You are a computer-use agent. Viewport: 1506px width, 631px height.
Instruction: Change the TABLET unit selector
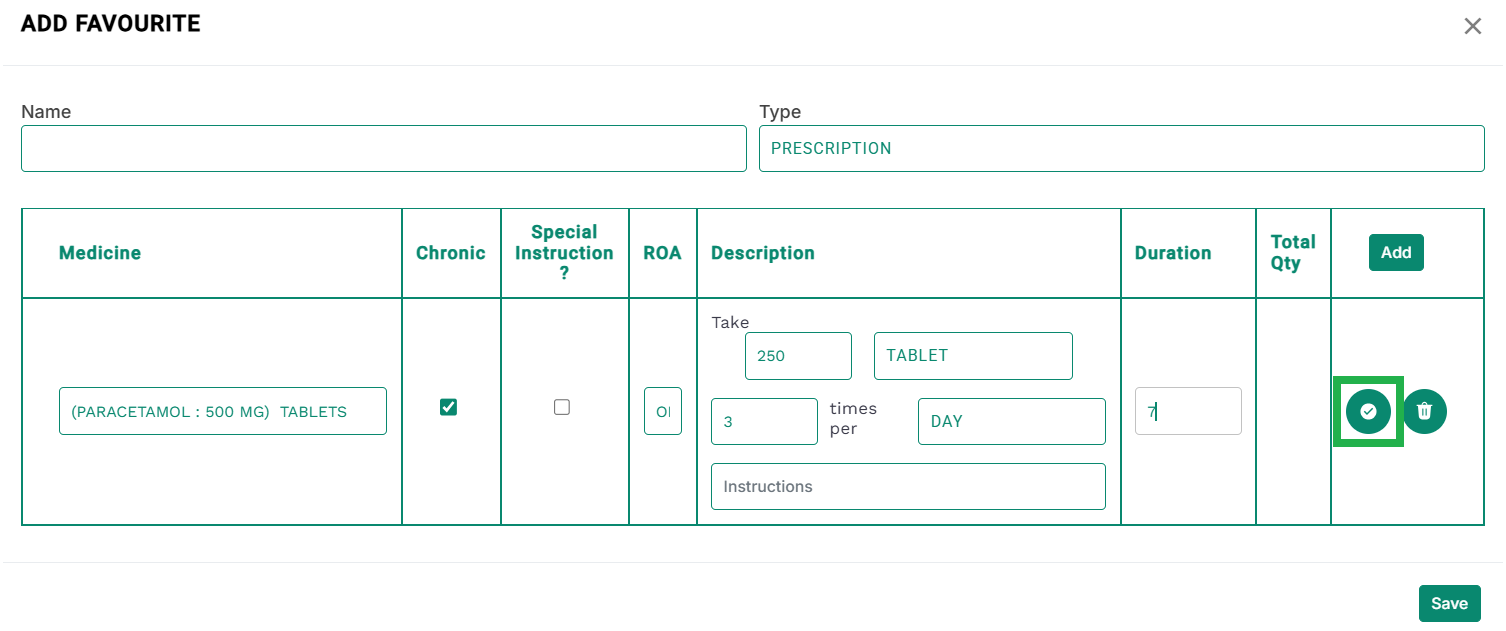(973, 356)
